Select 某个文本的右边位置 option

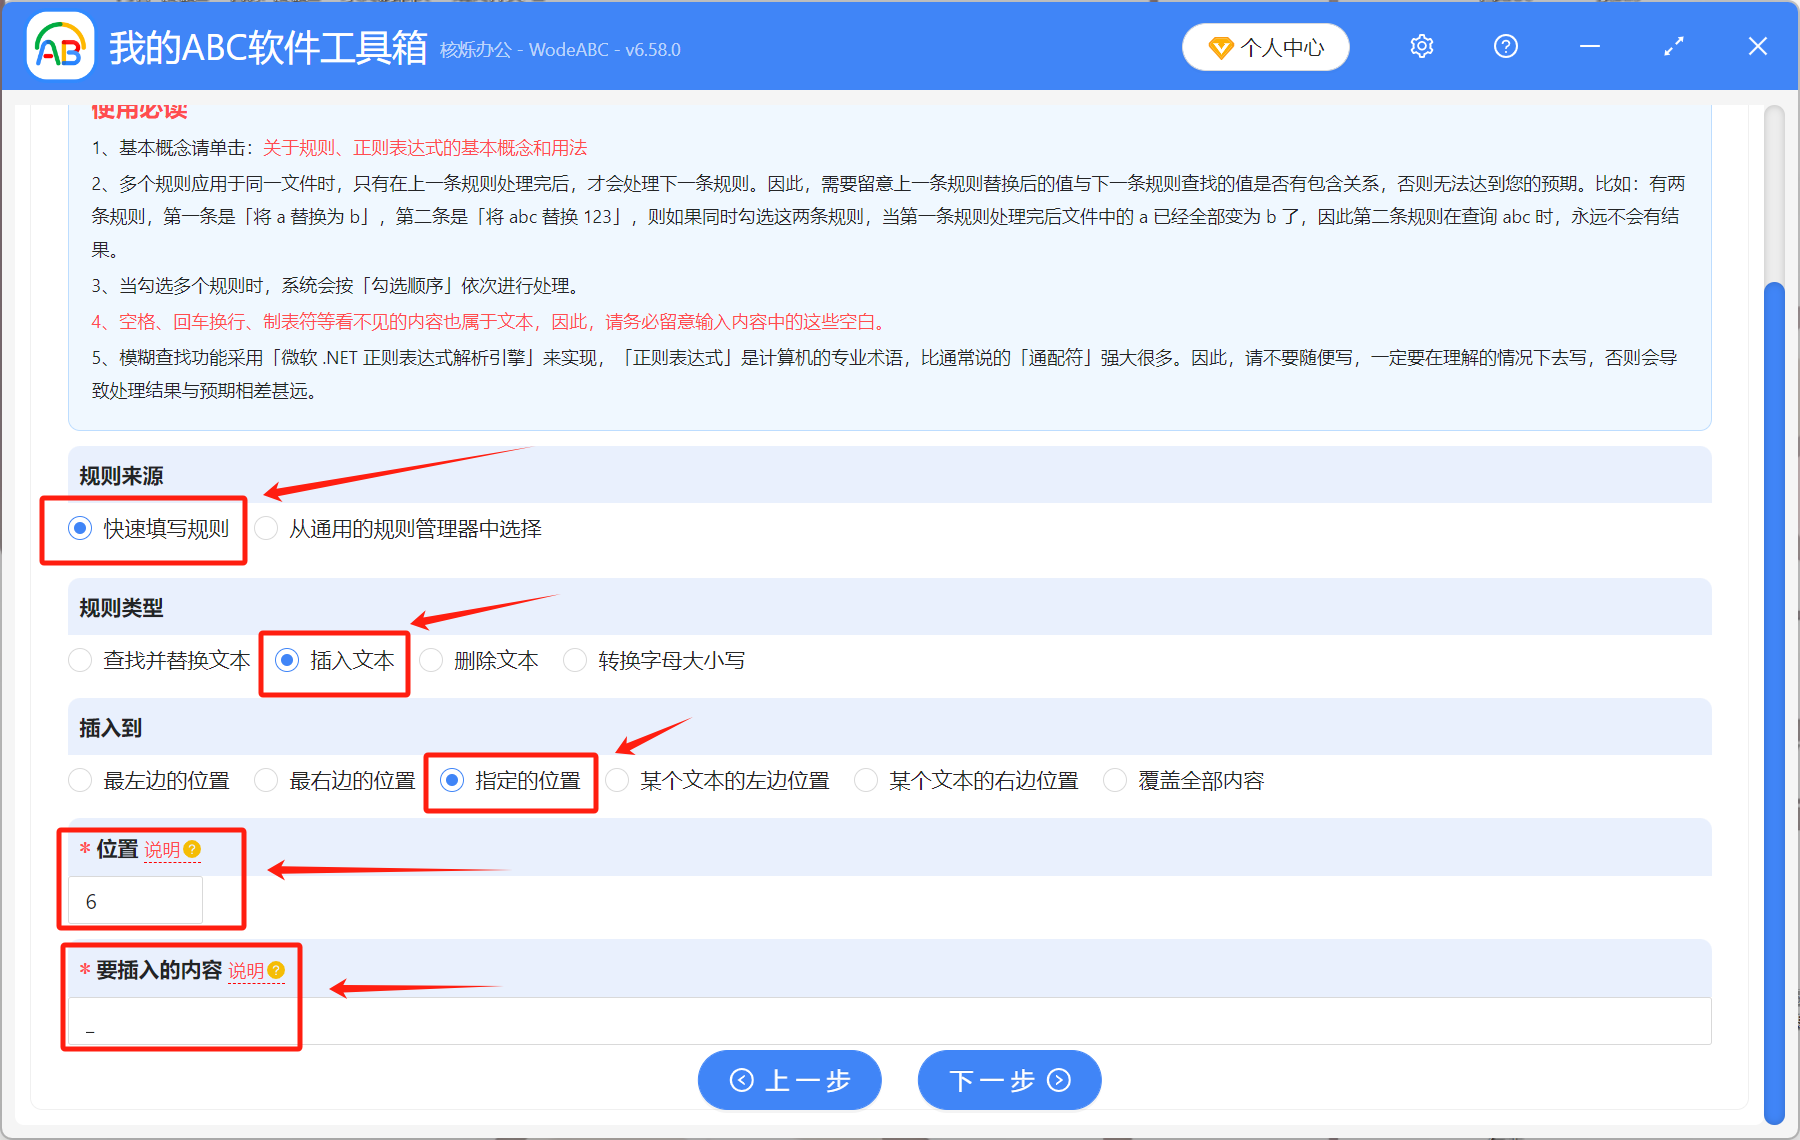point(865,780)
